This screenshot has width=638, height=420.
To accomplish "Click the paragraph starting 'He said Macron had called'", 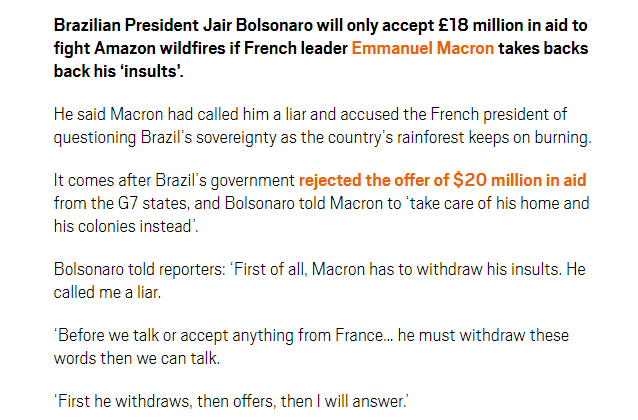I will (x=322, y=126).
